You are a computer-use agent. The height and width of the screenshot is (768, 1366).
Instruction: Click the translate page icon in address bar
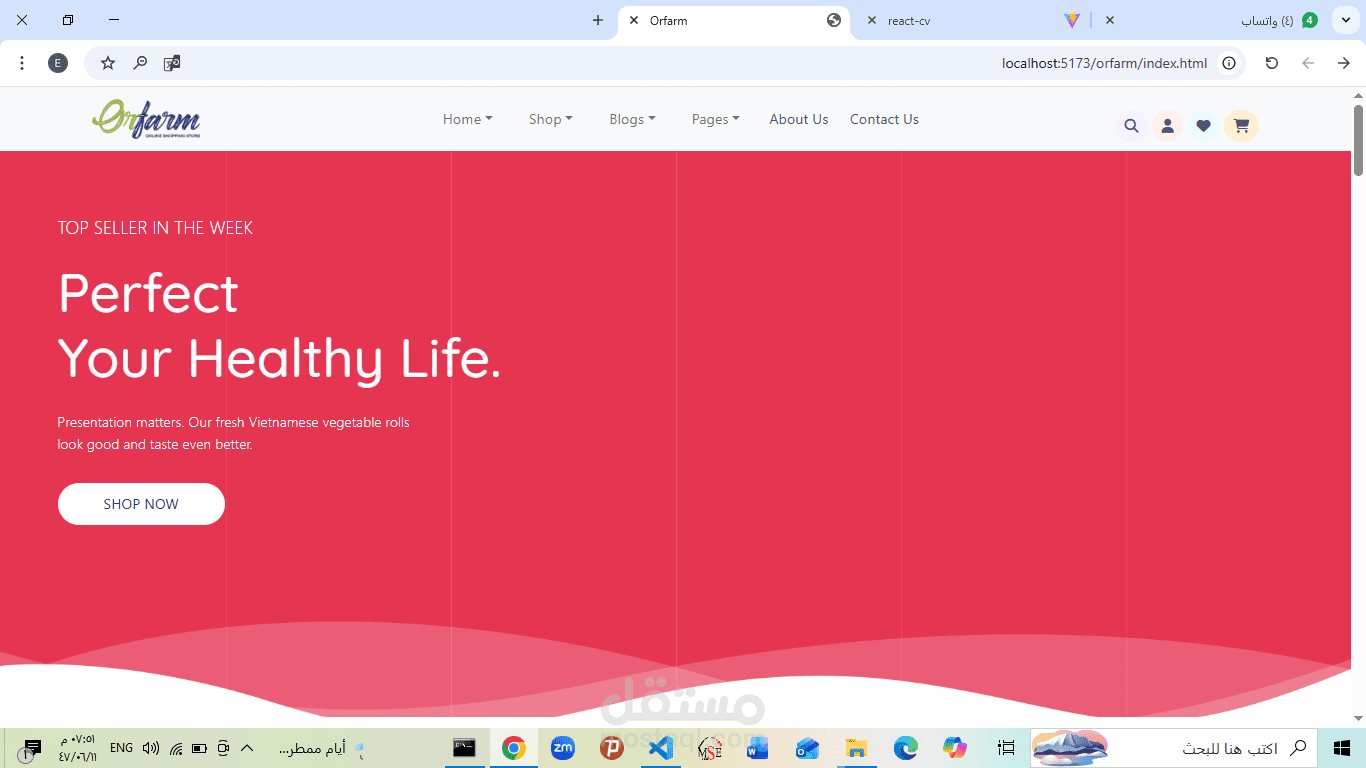coord(172,63)
